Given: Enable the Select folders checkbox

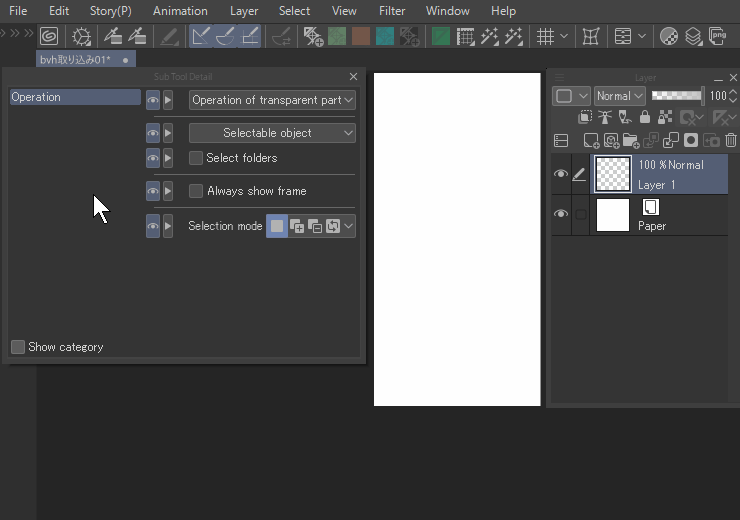Looking at the screenshot, I should click(196, 158).
